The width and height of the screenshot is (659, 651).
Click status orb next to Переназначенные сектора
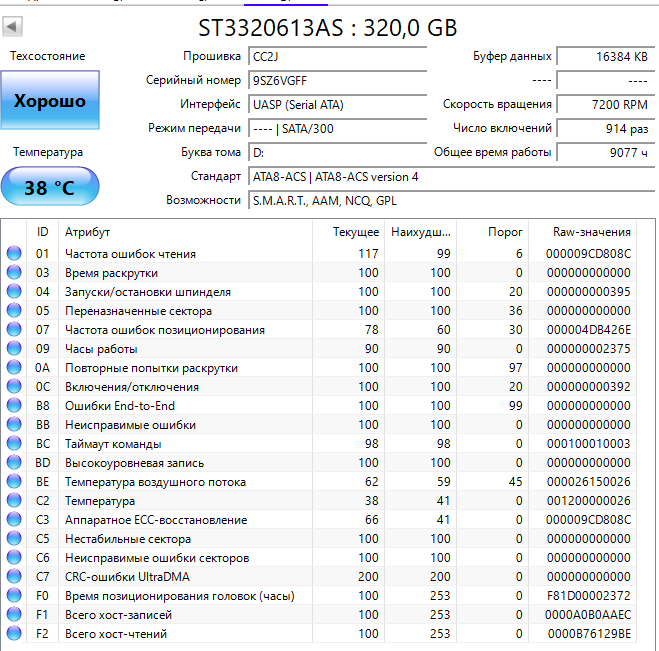pyautogui.click(x=14, y=310)
